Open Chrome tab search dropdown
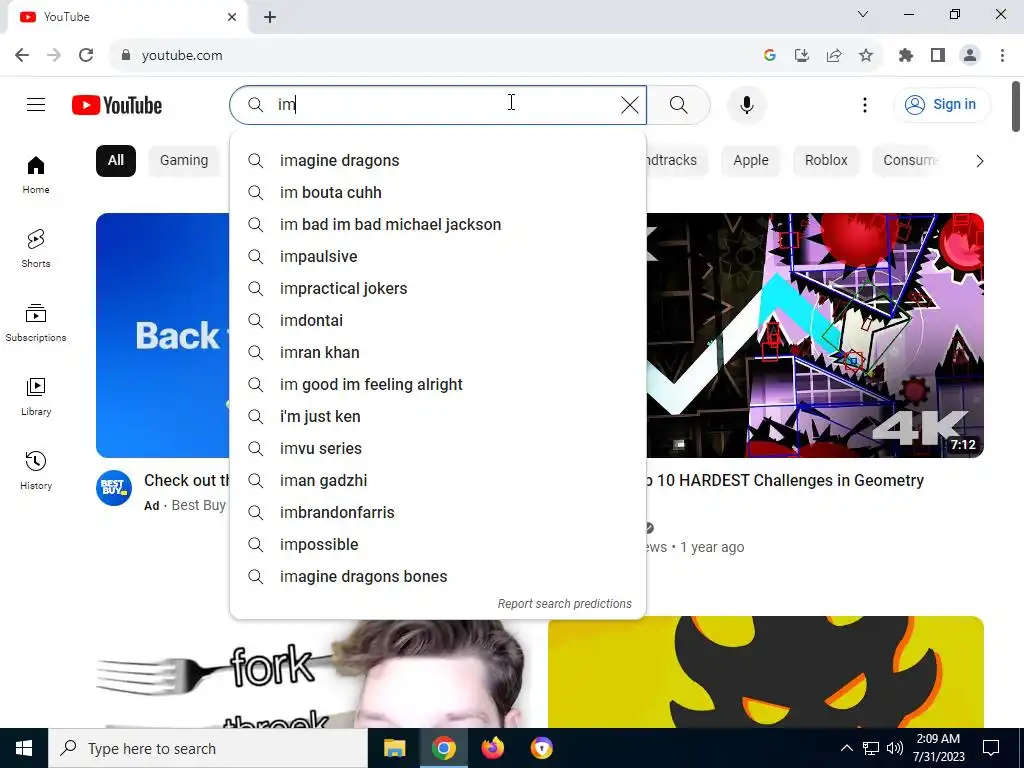Screen dimensions: 1024x768 point(863,14)
